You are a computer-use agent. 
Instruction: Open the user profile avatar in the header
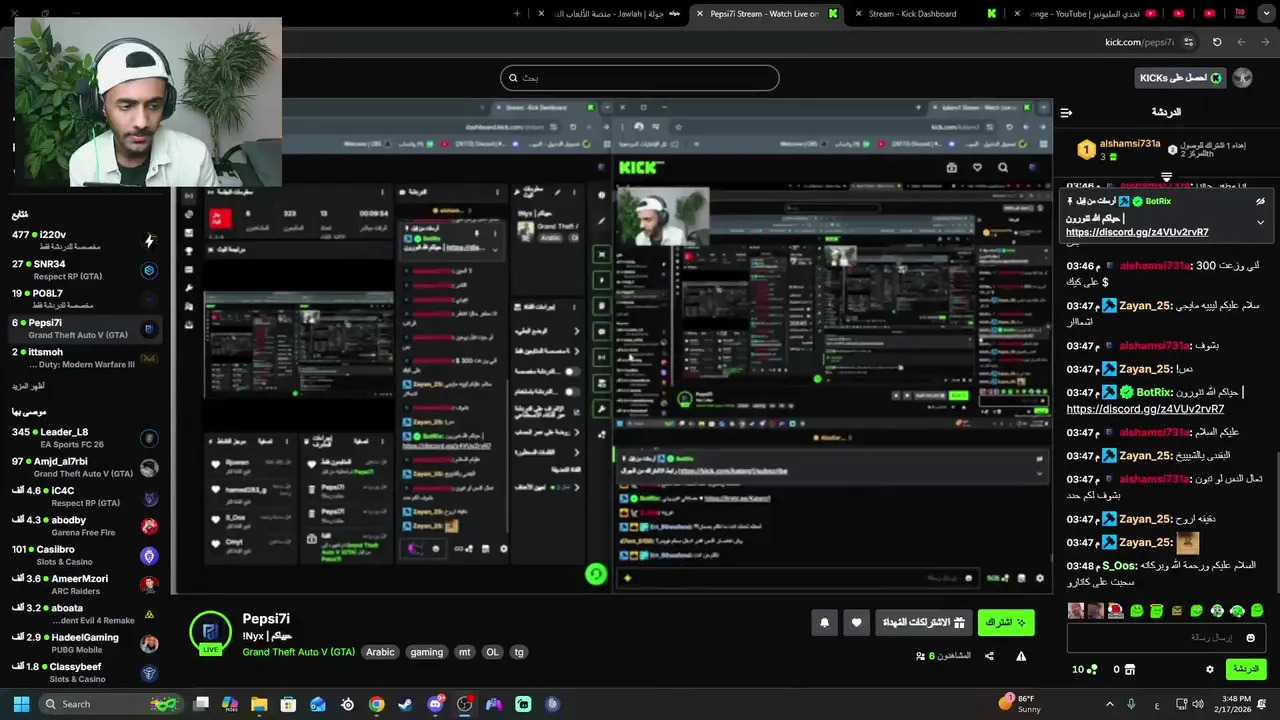pyautogui.click(x=1242, y=78)
